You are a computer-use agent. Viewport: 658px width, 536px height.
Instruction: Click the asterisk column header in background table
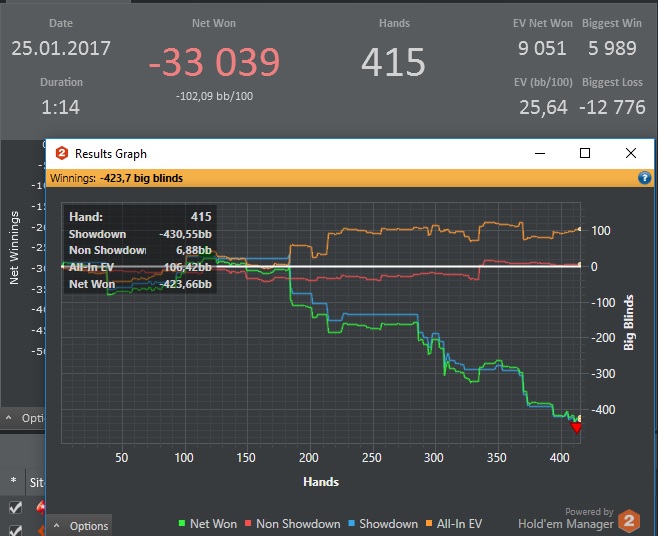click(13, 481)
